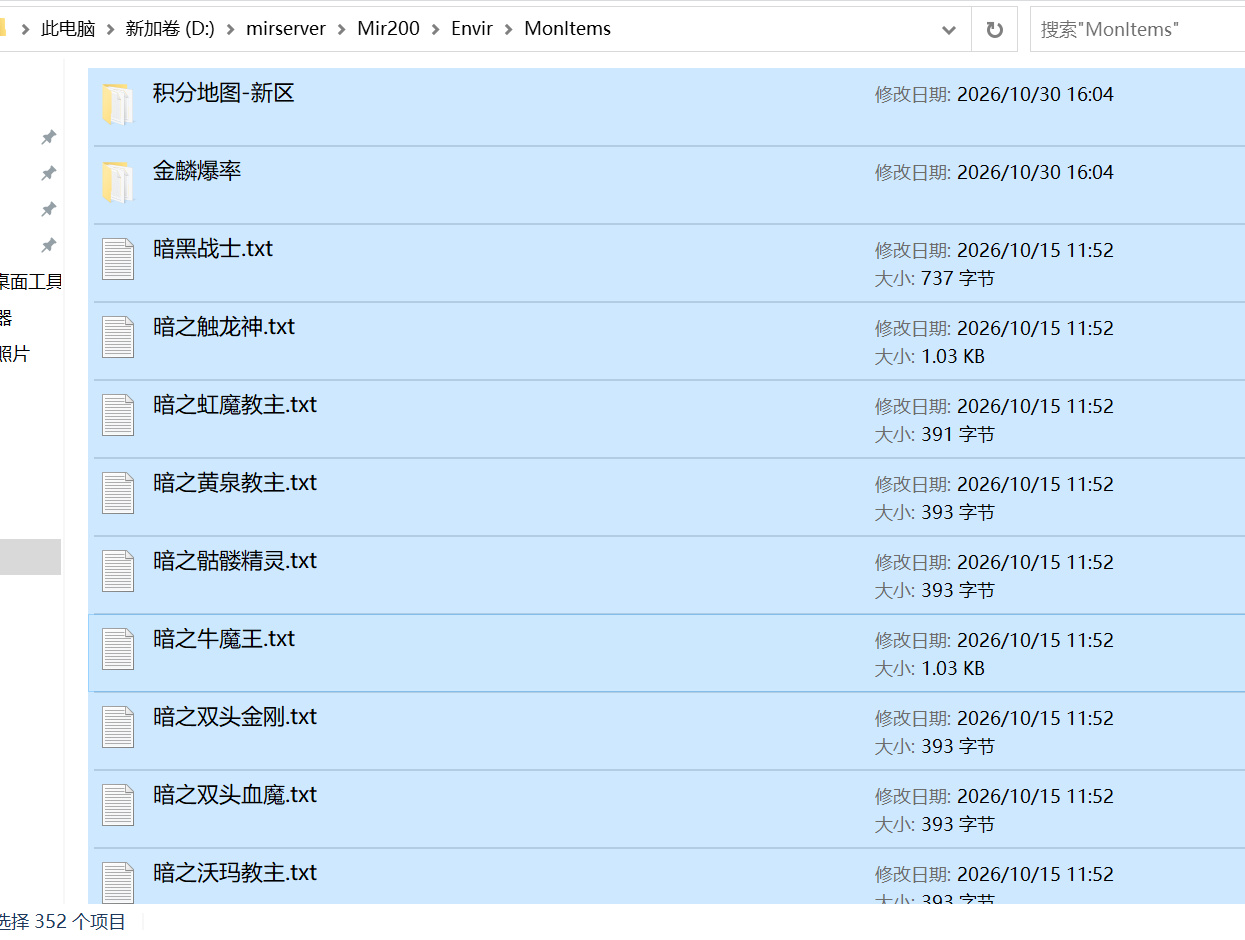Click the 暗之双头金刚.txt file icon

[118, 728]
